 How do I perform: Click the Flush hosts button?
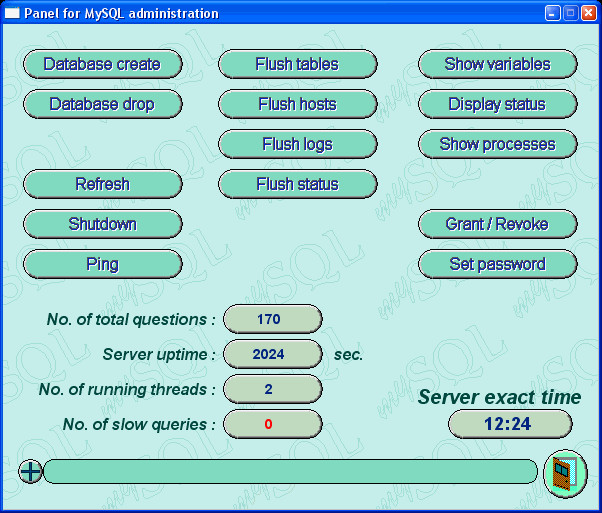tap(298, 104)
